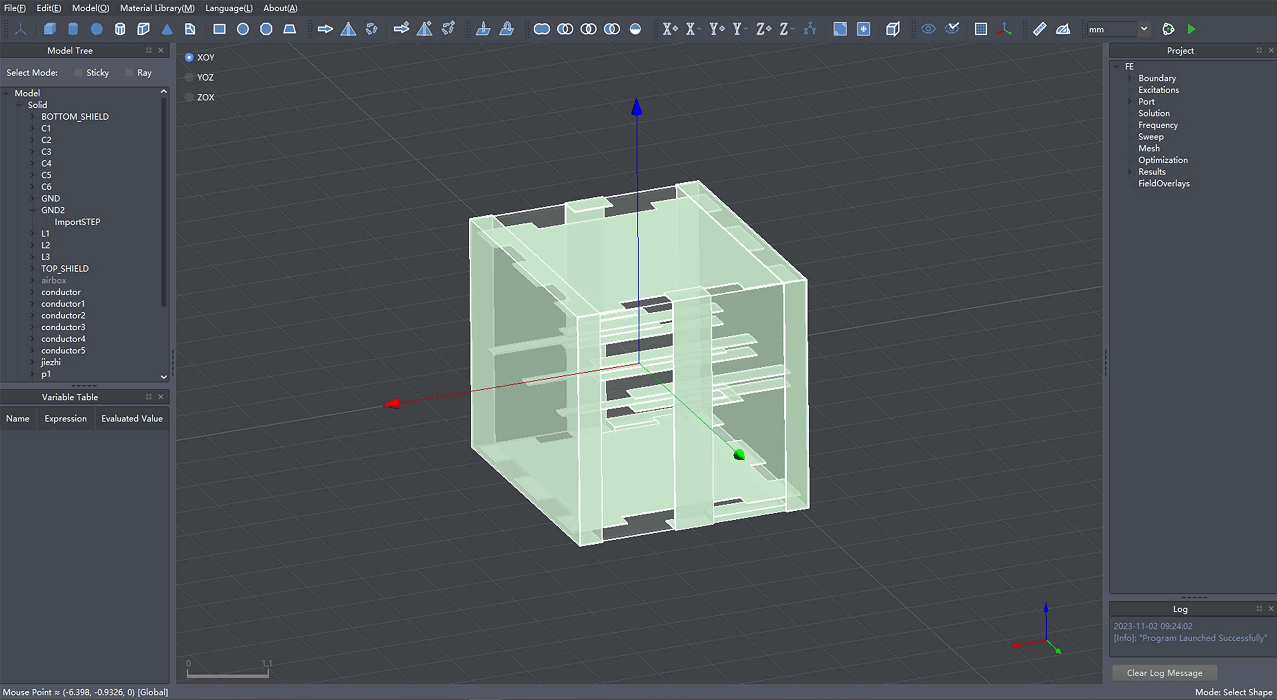Image resolution: width=1277 pixels, height=700 pixels.
Task: Expand the BOTTOM_SHIELD tree node
Action: tap(32, 117)
